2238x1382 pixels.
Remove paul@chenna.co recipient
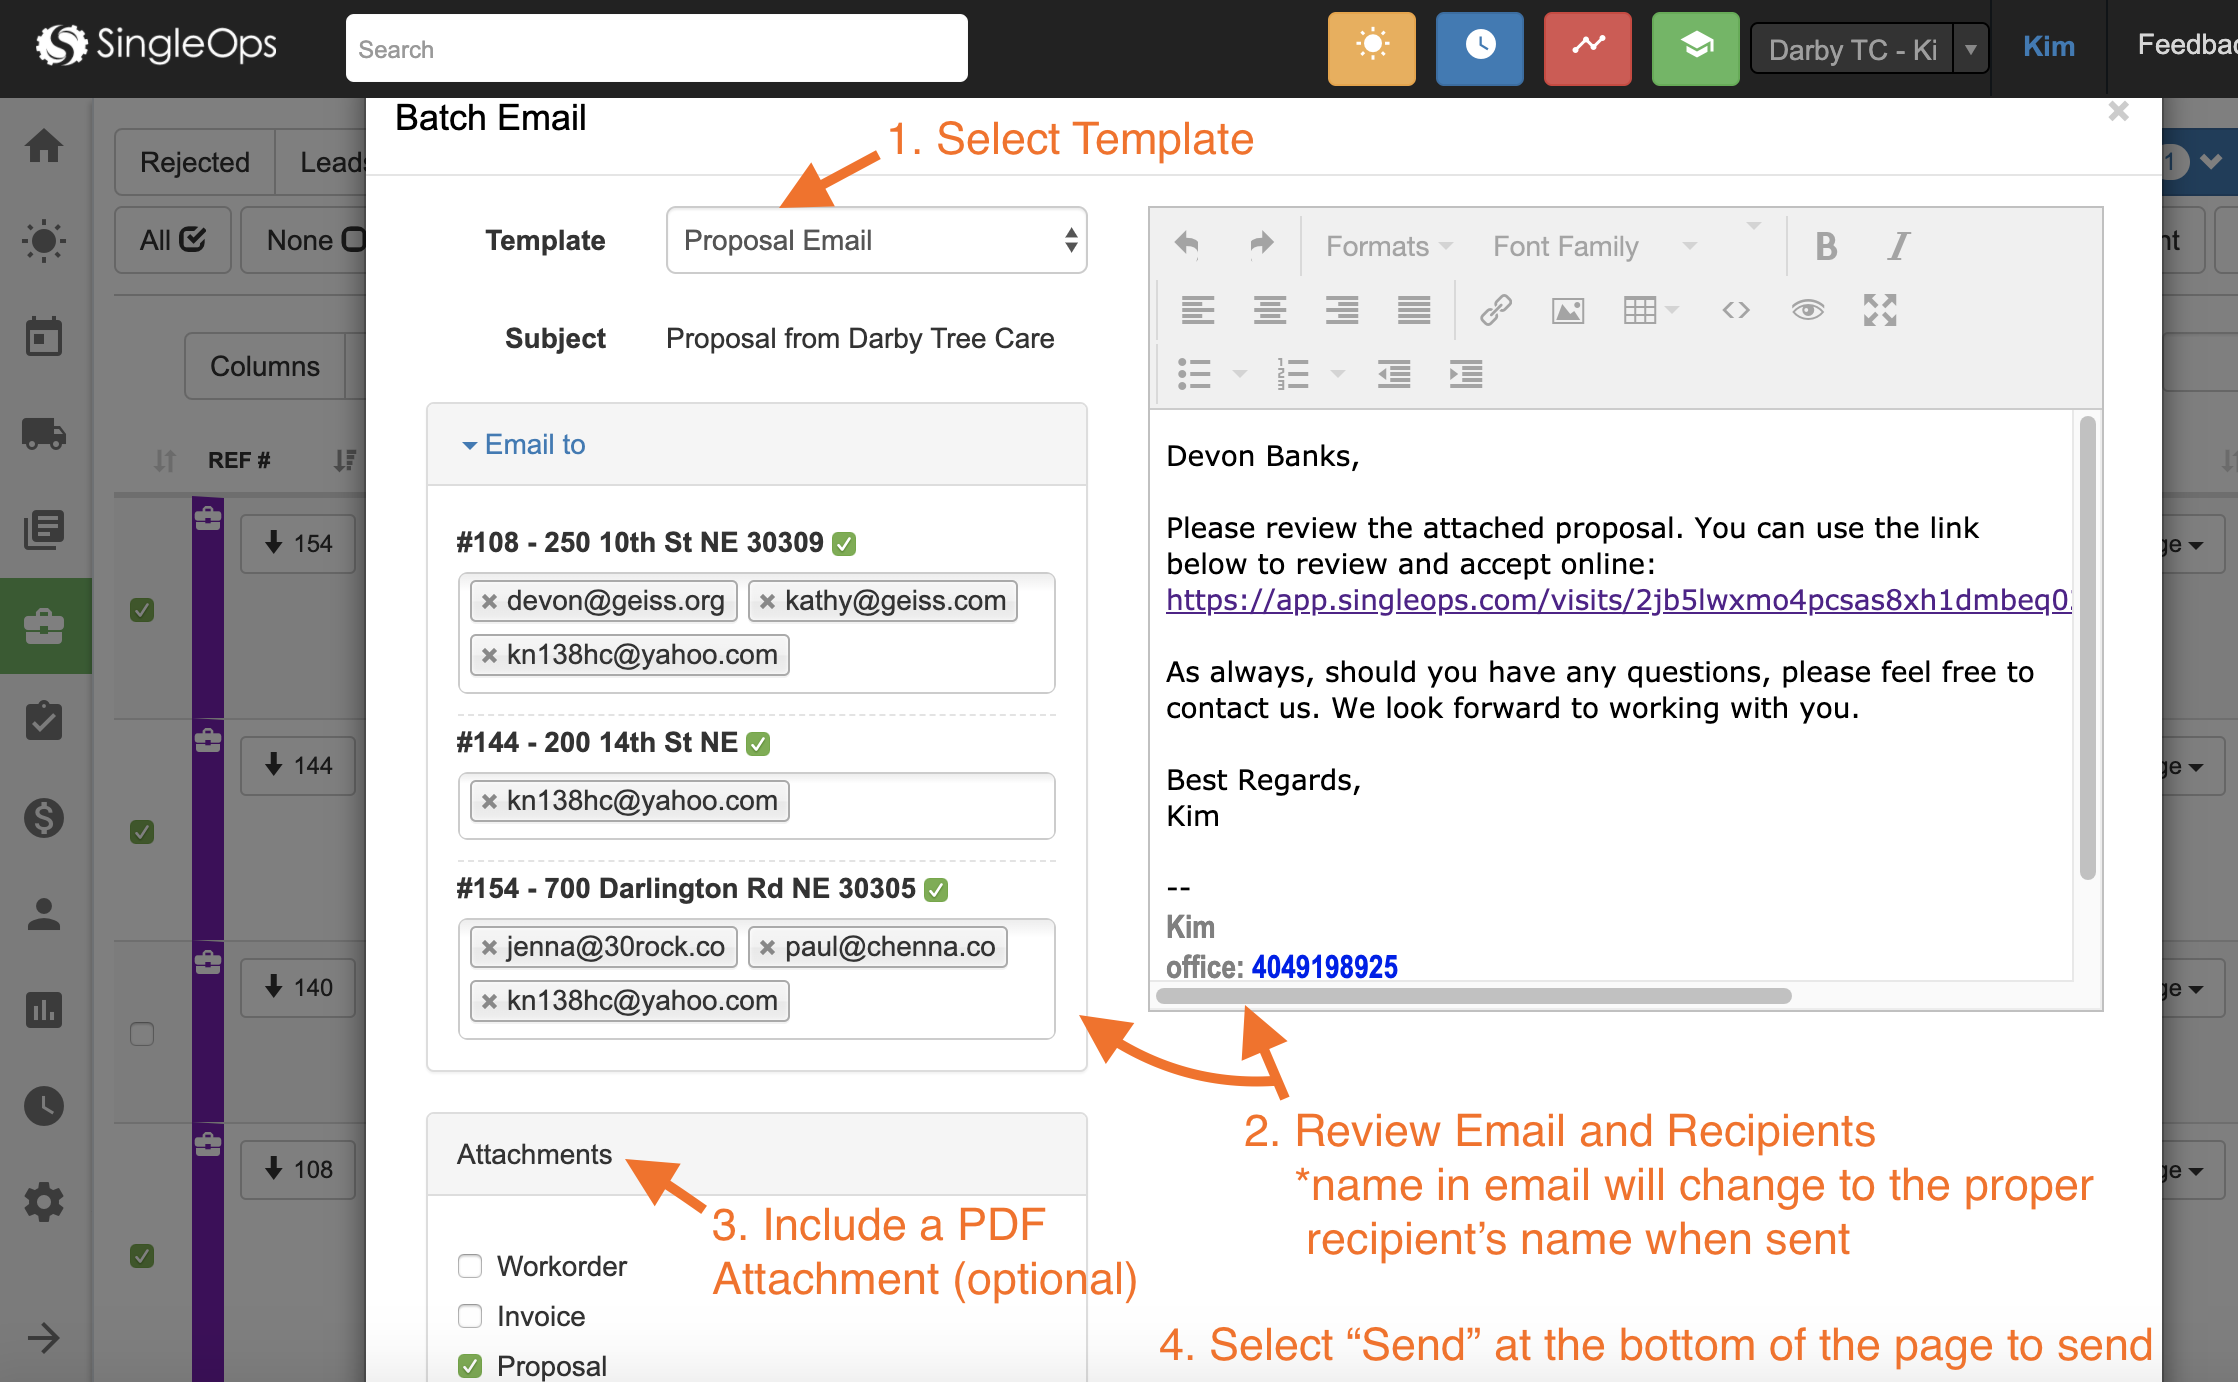point(767,947)
